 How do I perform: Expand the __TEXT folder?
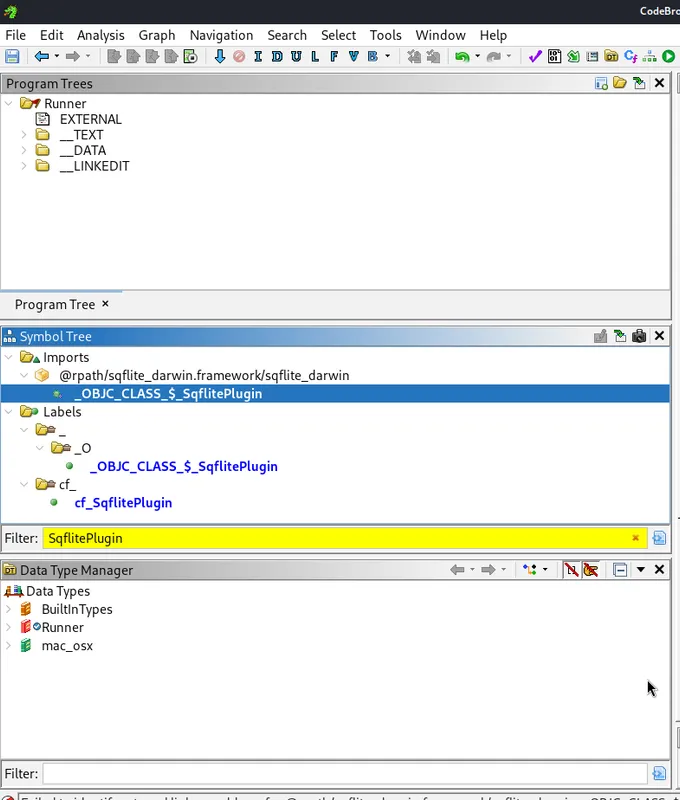tap(23, 135)
